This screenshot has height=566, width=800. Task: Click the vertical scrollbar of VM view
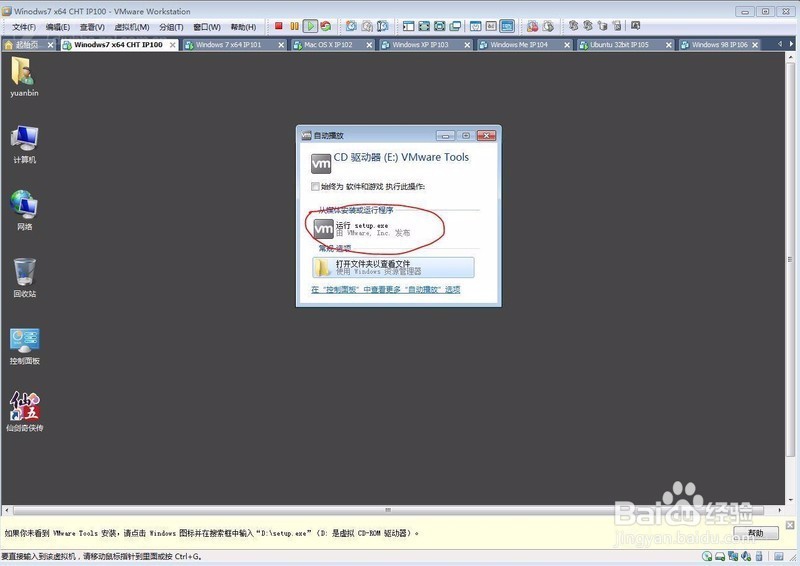point(790,260)
